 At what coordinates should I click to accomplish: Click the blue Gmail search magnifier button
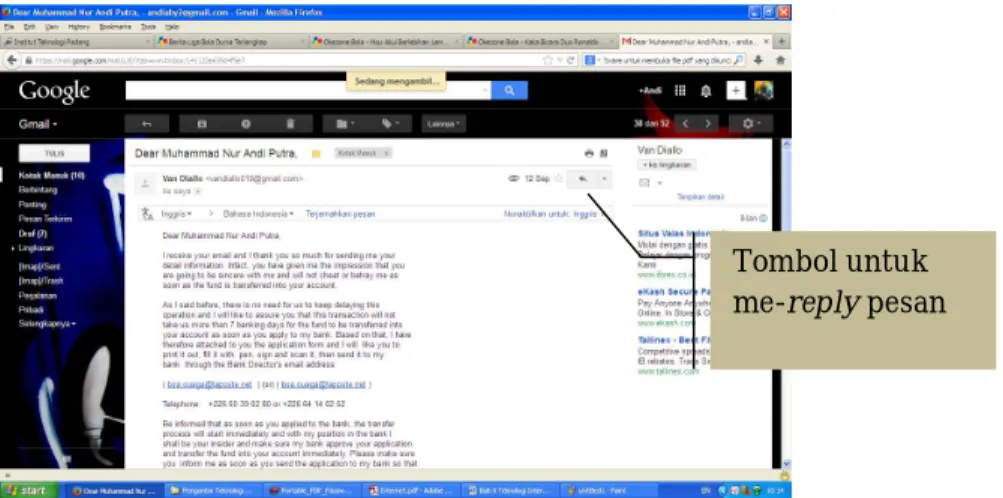(x=509, y=91)
